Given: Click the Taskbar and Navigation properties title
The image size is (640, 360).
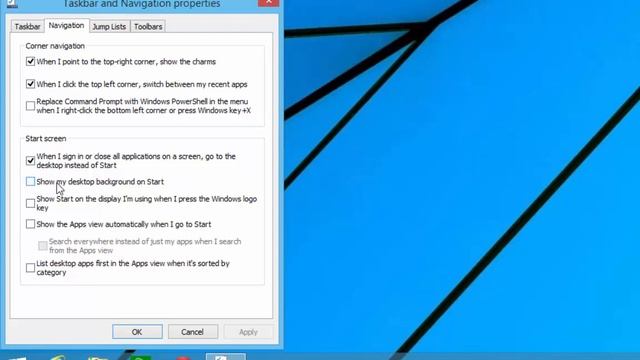Looking at the screenshot, I should tap(141, 4).
